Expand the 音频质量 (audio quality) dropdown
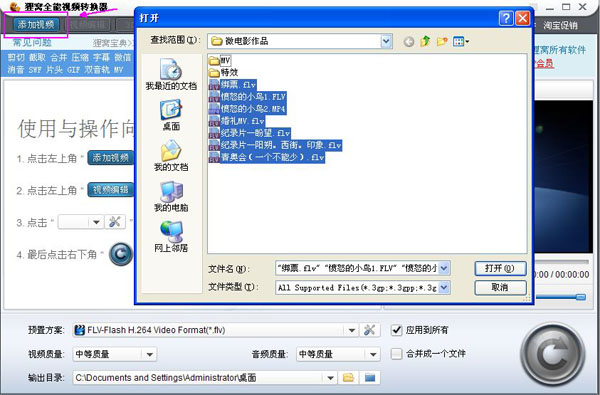The image size is (600, 395). click(x=373, y=354)
